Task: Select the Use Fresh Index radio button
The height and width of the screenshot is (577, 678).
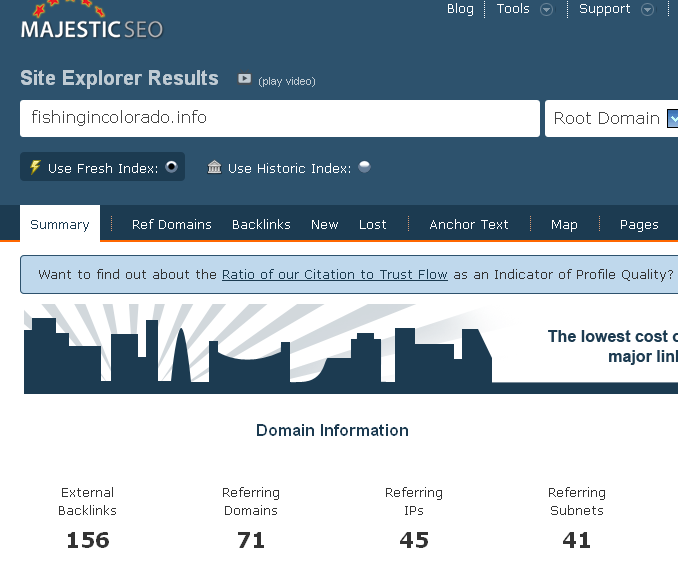Action: pos(172,167)
